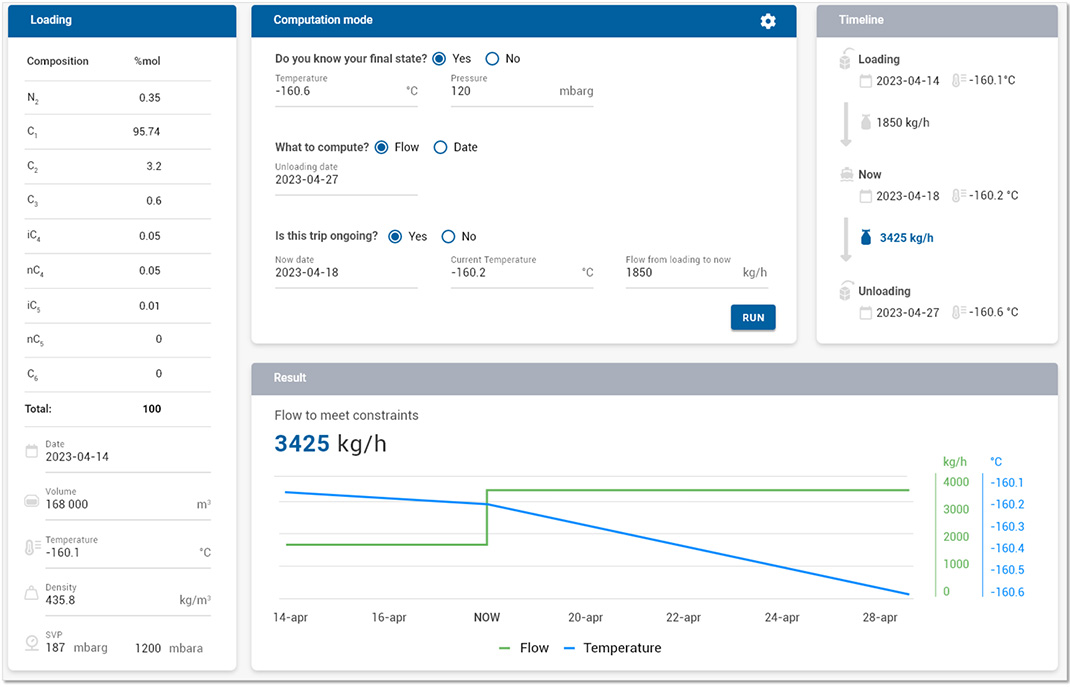Select Flow as what to compute
This screenshot has height=687, width=1070.
(x=381, y=147)
